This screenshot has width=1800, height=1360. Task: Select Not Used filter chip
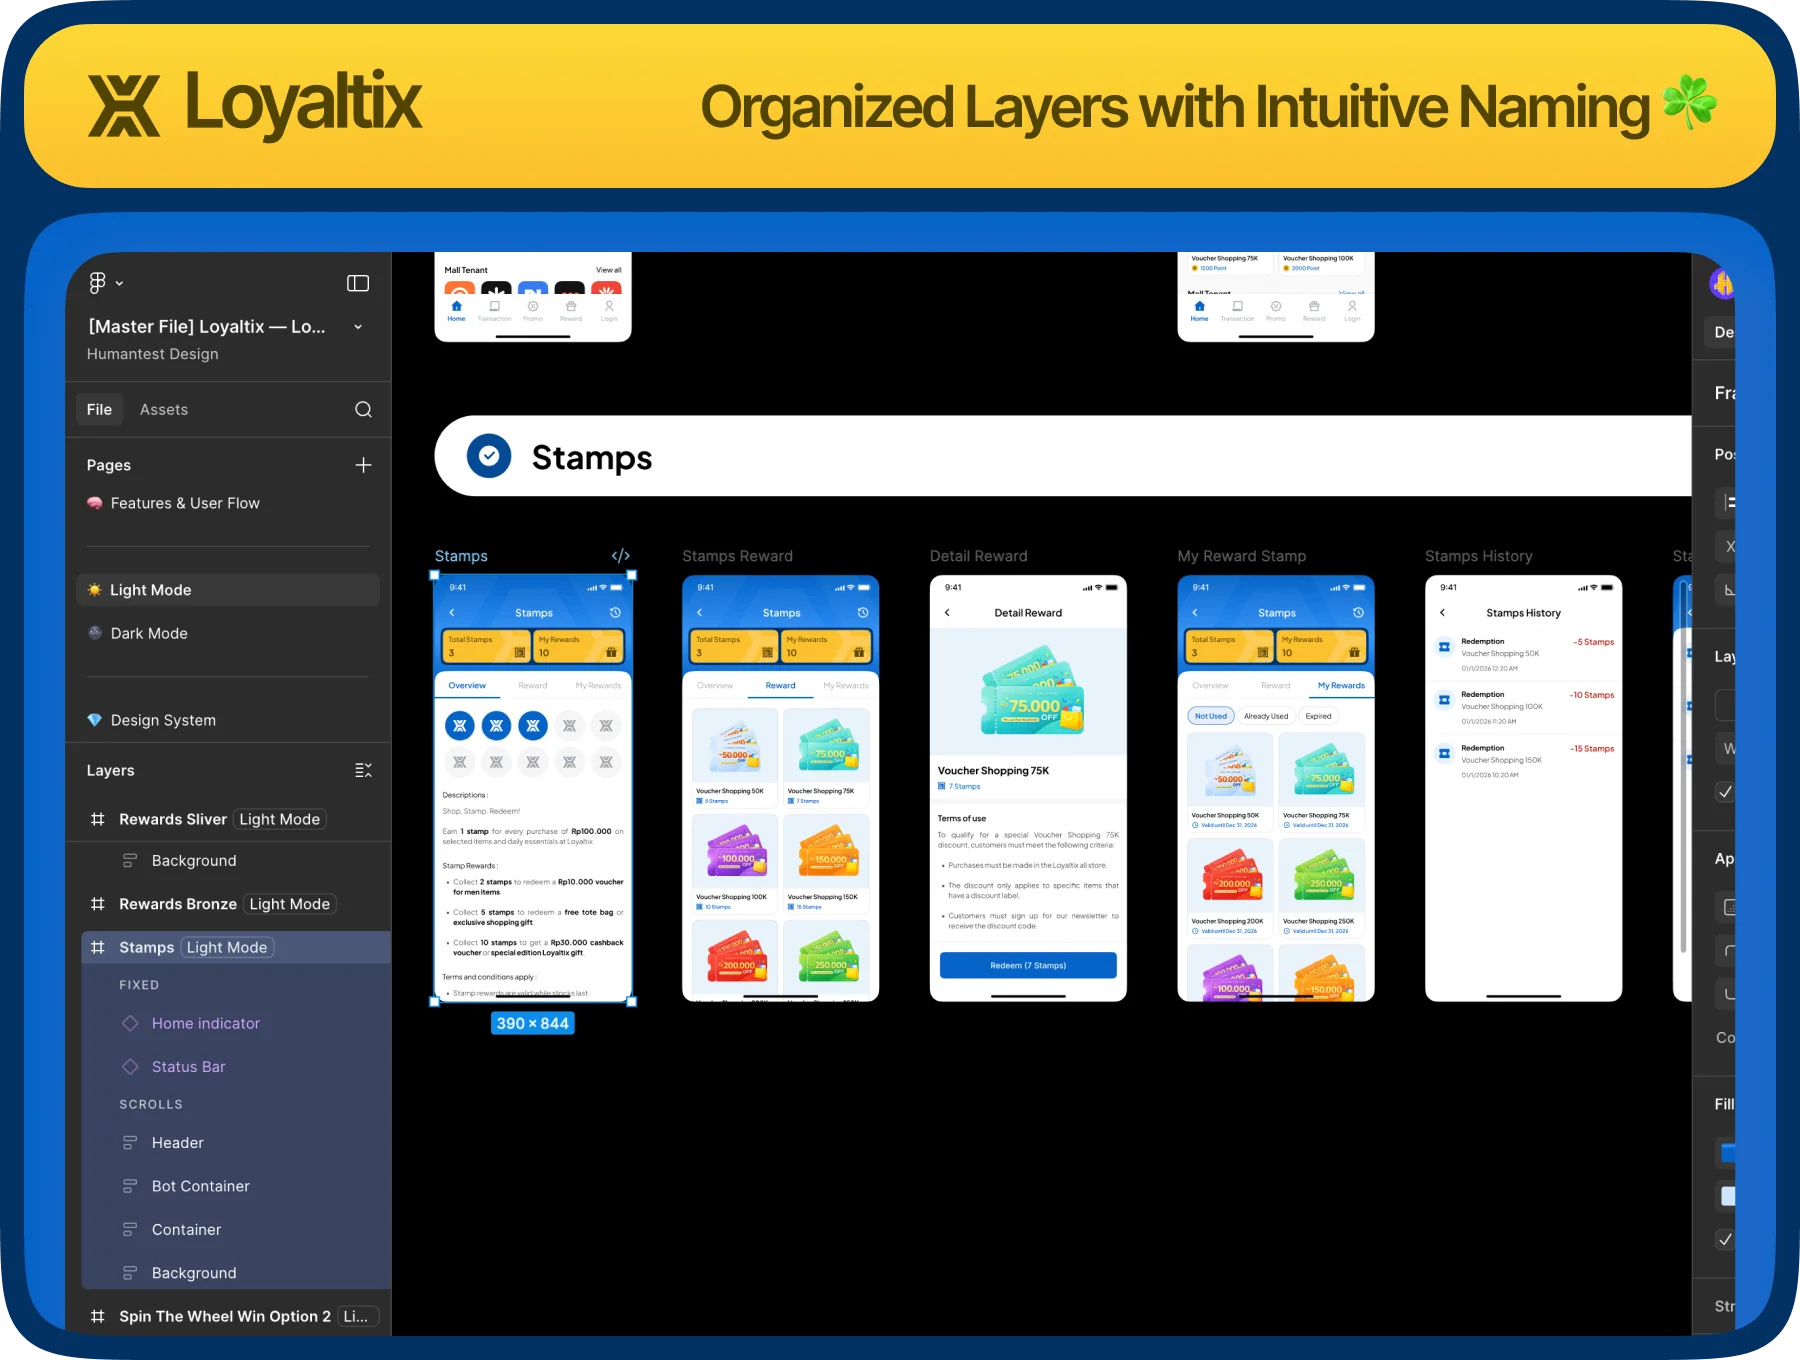(1210, 716)
